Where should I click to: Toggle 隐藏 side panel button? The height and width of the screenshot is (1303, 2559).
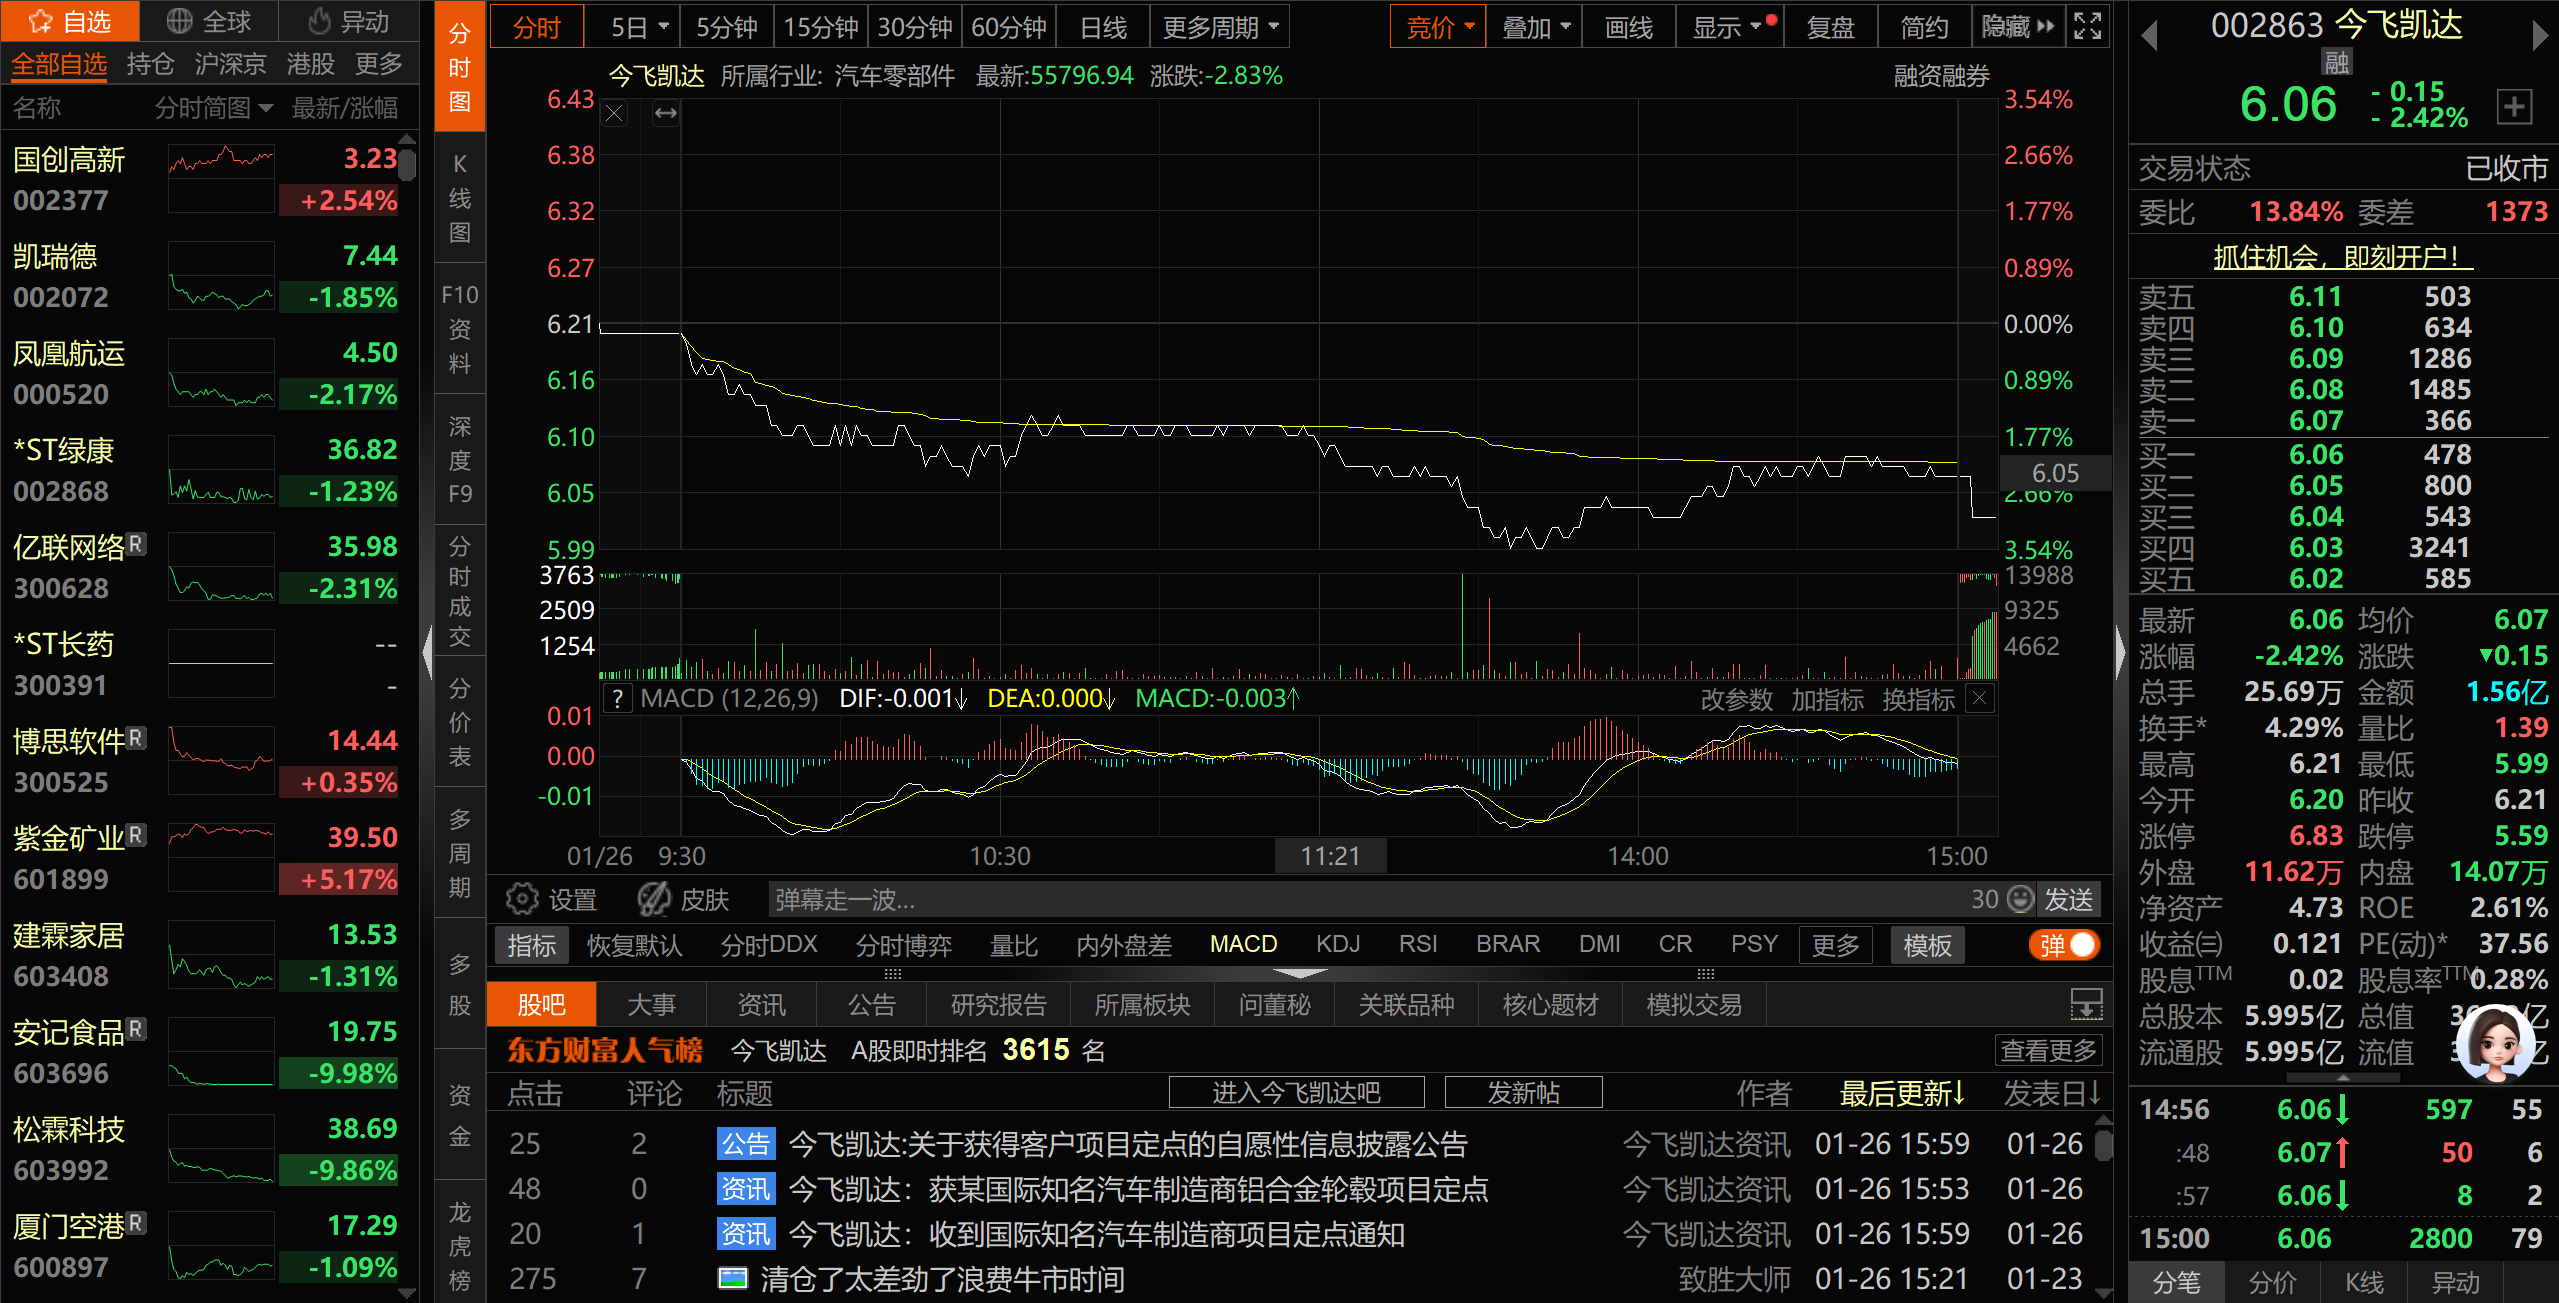click(2018, 27)
